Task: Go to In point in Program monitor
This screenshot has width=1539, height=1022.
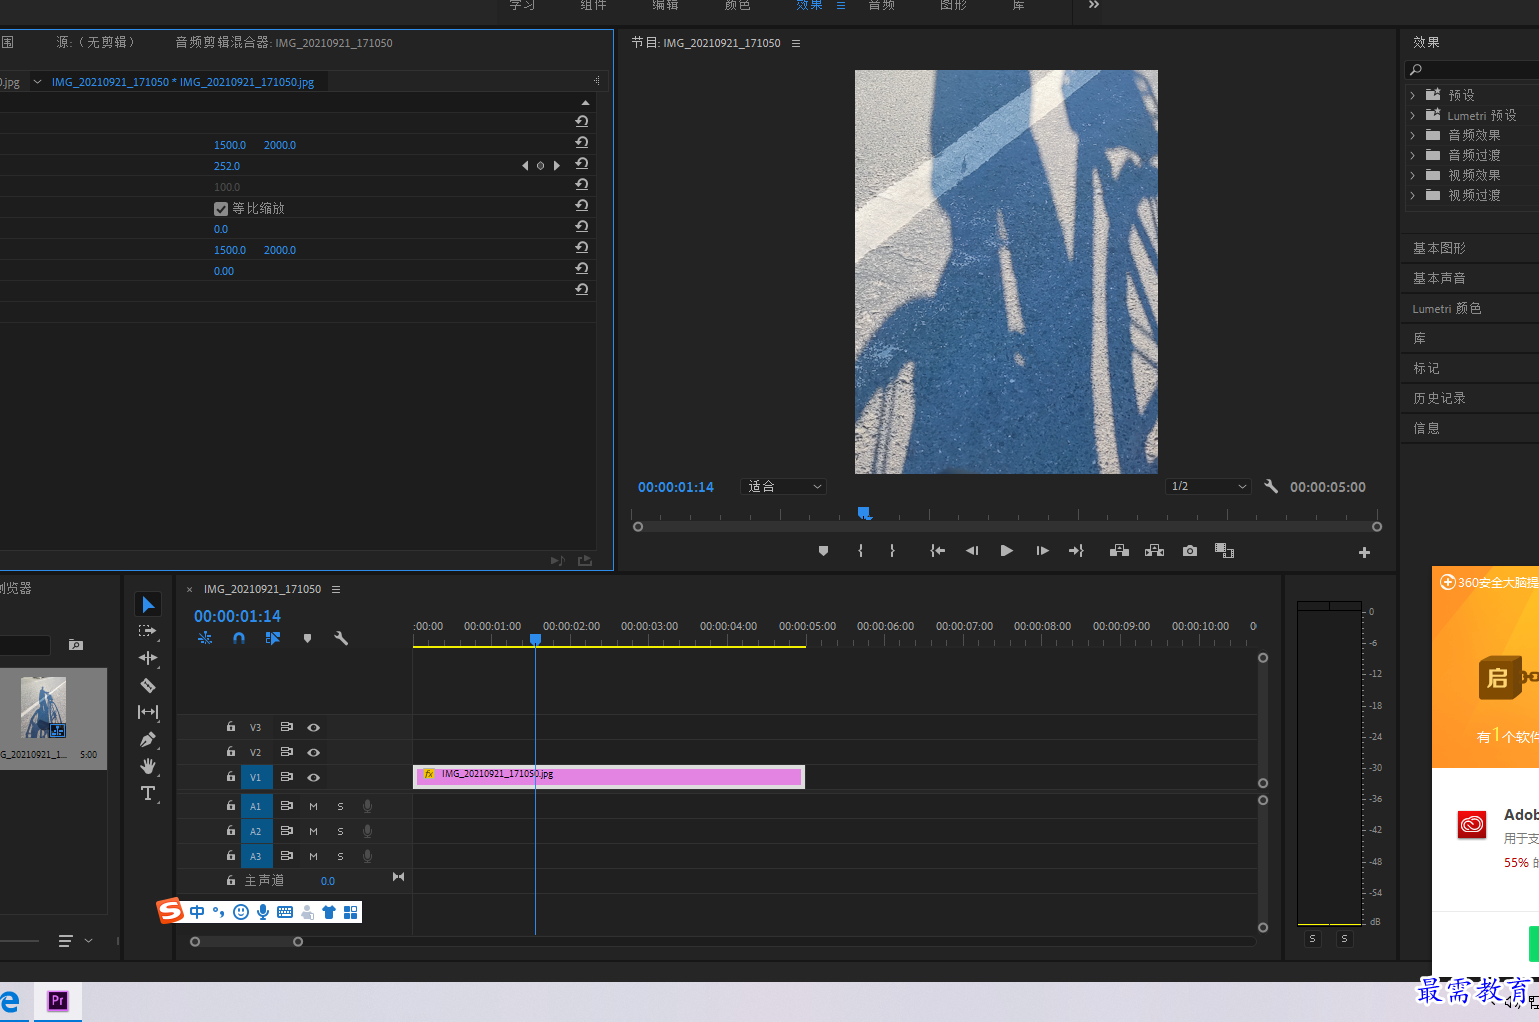Action: pyautogui.click(x=937, y=551)
